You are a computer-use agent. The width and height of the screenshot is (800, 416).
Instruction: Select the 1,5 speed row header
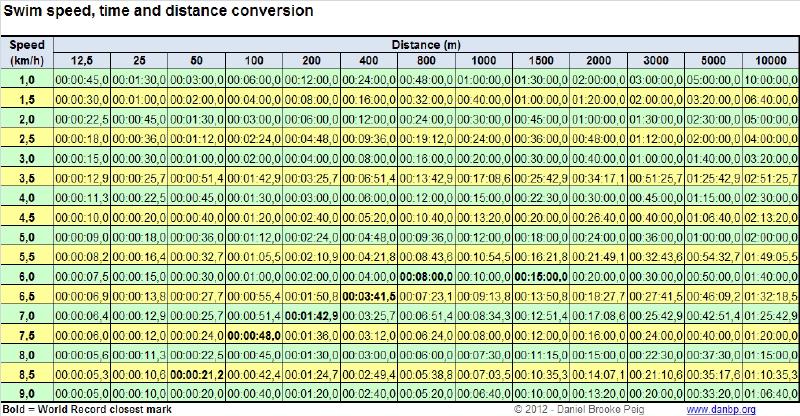(27, 99)
